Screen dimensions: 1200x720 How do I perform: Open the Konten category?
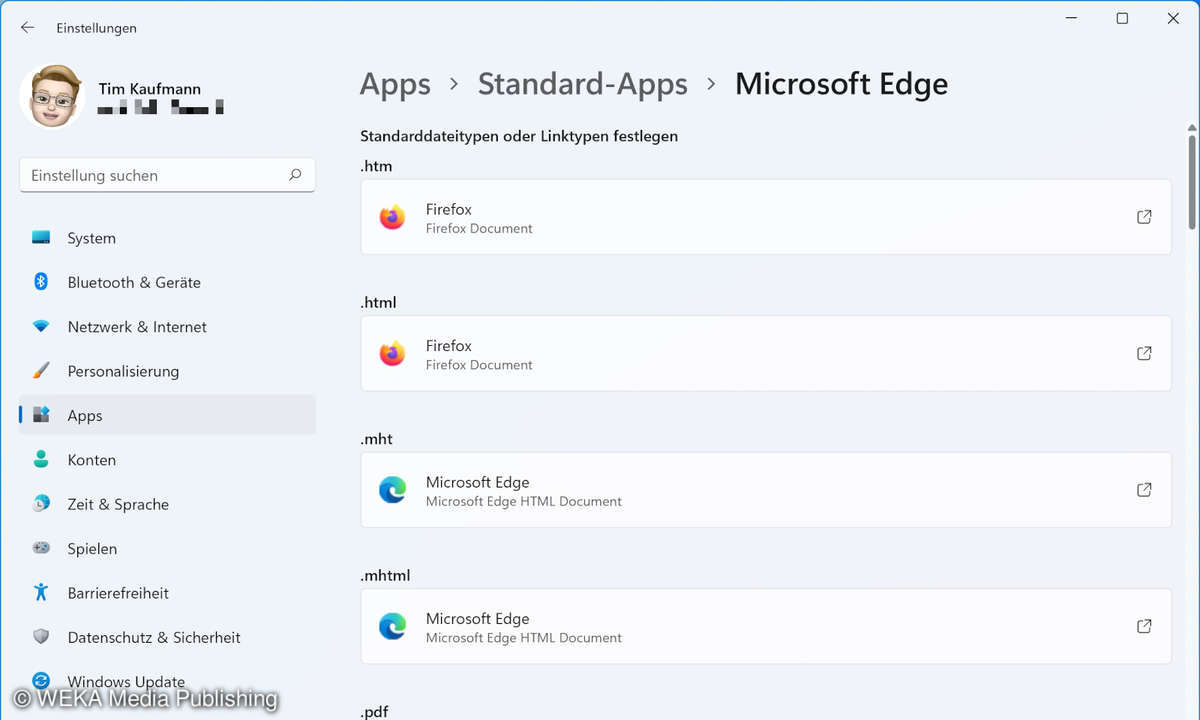[x=168, y=460]
